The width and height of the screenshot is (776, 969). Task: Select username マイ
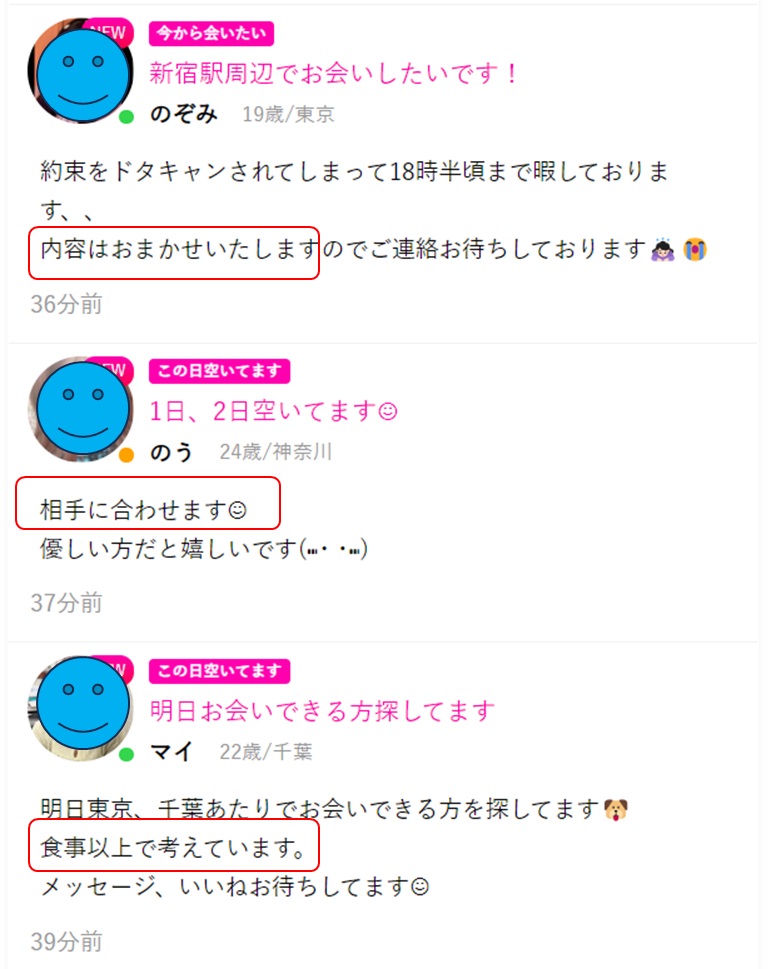click(171, 751)
